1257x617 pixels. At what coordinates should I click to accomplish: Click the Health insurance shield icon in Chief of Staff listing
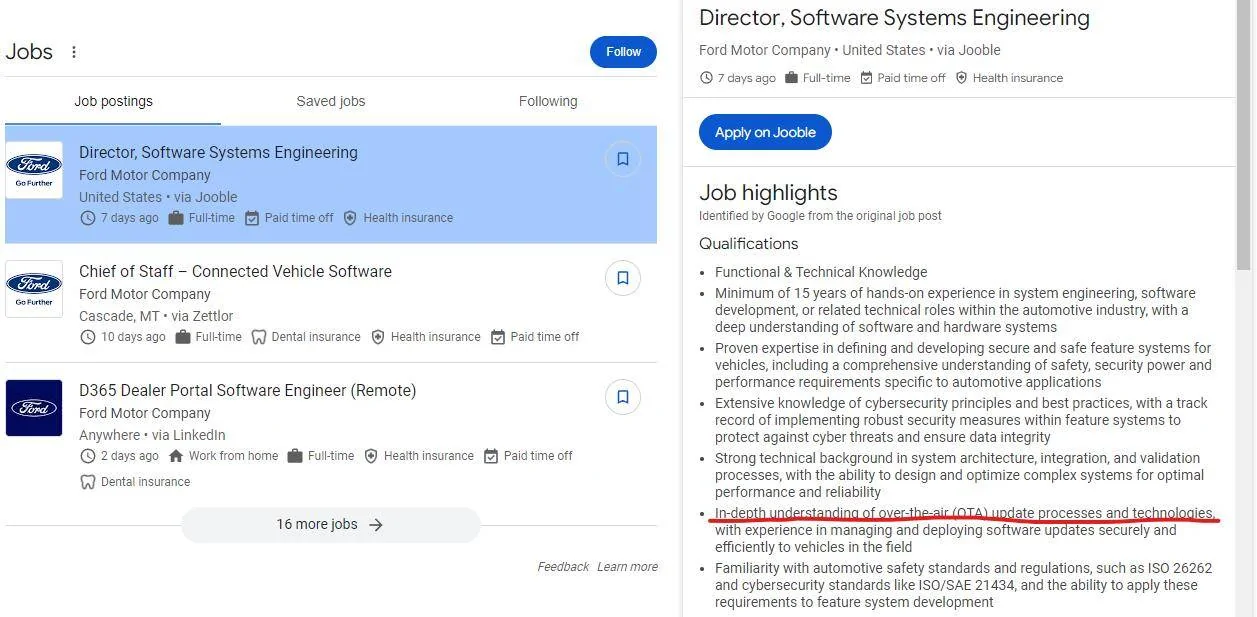378,337
